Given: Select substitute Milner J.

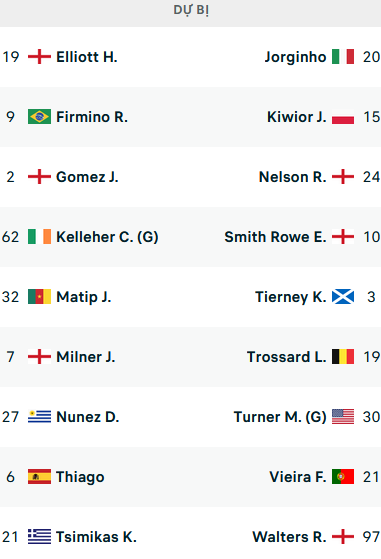Looking at the screenshot, I should [86, 357].
